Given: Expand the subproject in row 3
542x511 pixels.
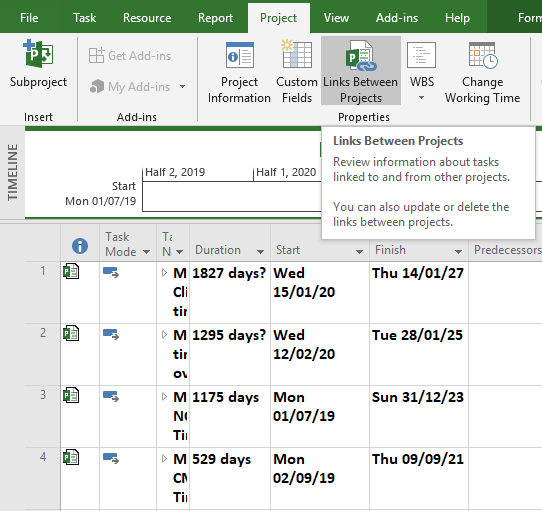Looking at the screenshot, I should tap(165, 397).
